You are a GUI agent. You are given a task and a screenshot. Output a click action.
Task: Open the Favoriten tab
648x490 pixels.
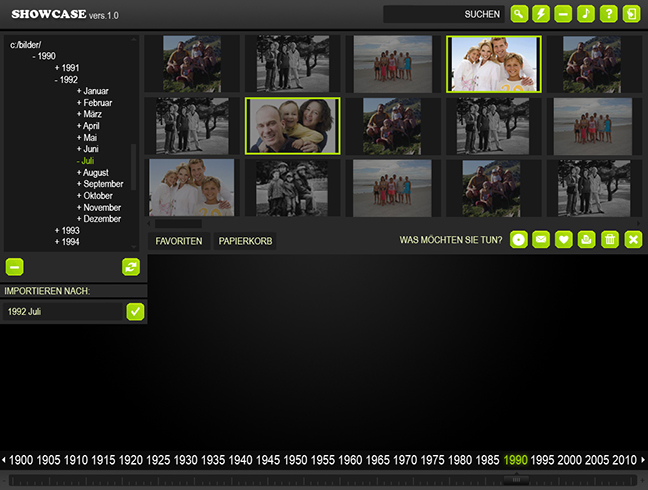coord(179,241)
